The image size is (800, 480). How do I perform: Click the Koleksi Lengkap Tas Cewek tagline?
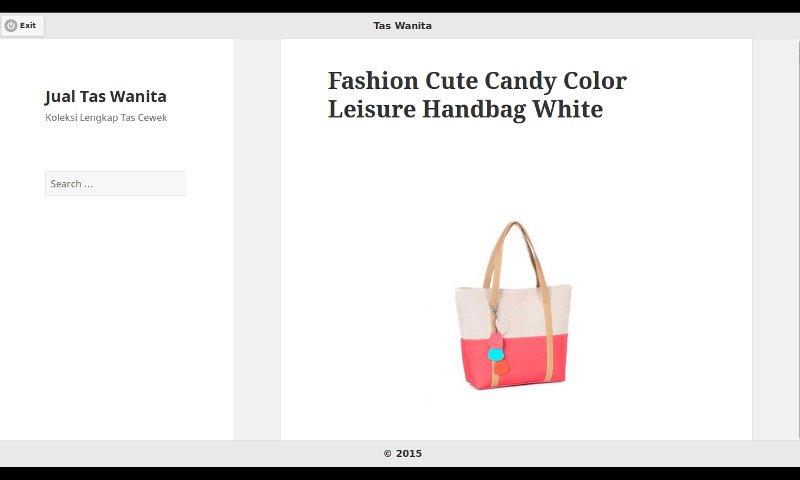click(x=106, y=117)
